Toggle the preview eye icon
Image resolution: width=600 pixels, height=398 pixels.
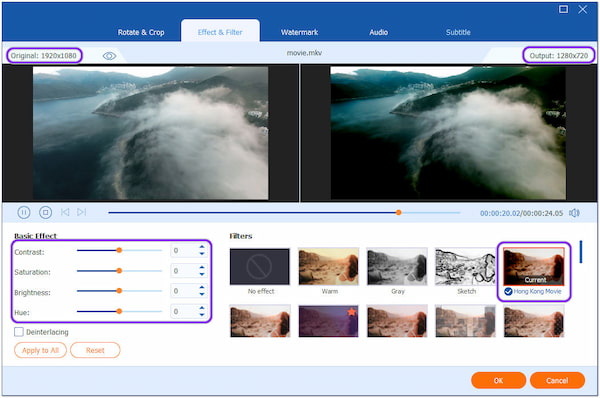click(x=109, y=56)
